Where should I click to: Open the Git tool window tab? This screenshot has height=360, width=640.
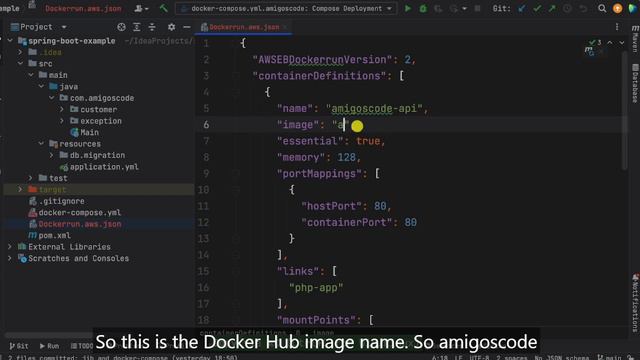point(19,346)
